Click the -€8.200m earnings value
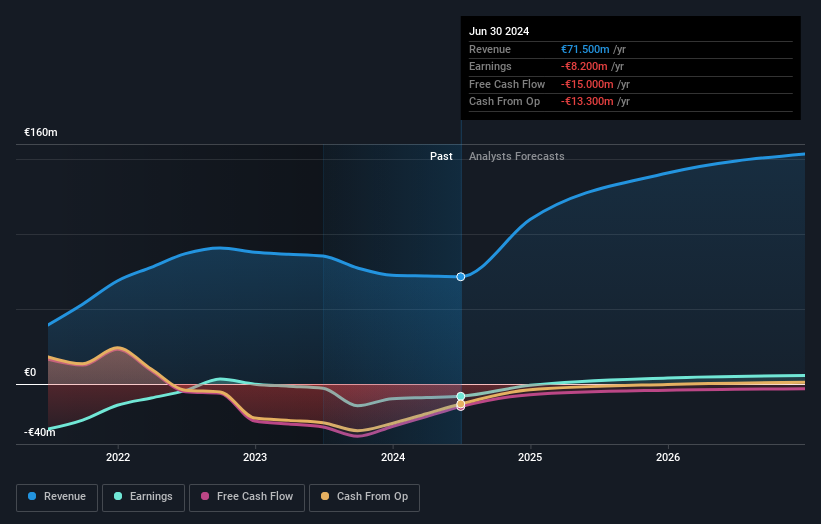 tap(584, 66)
